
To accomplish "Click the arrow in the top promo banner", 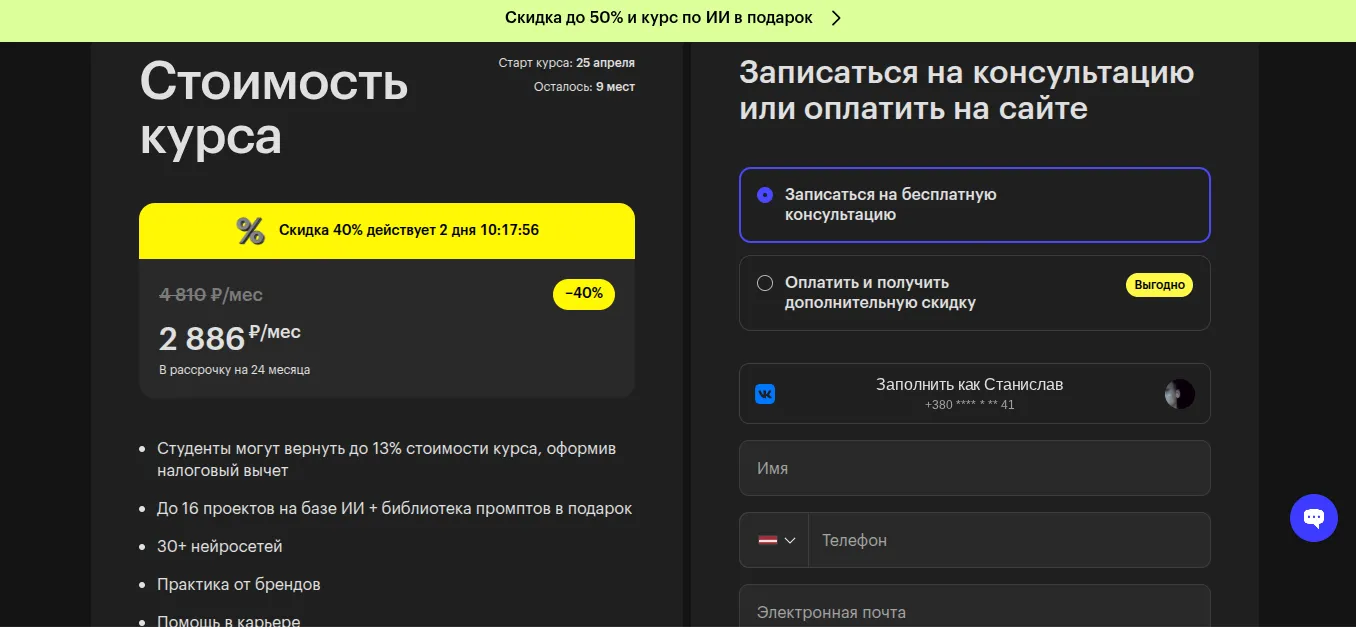I will click(836, 18).
